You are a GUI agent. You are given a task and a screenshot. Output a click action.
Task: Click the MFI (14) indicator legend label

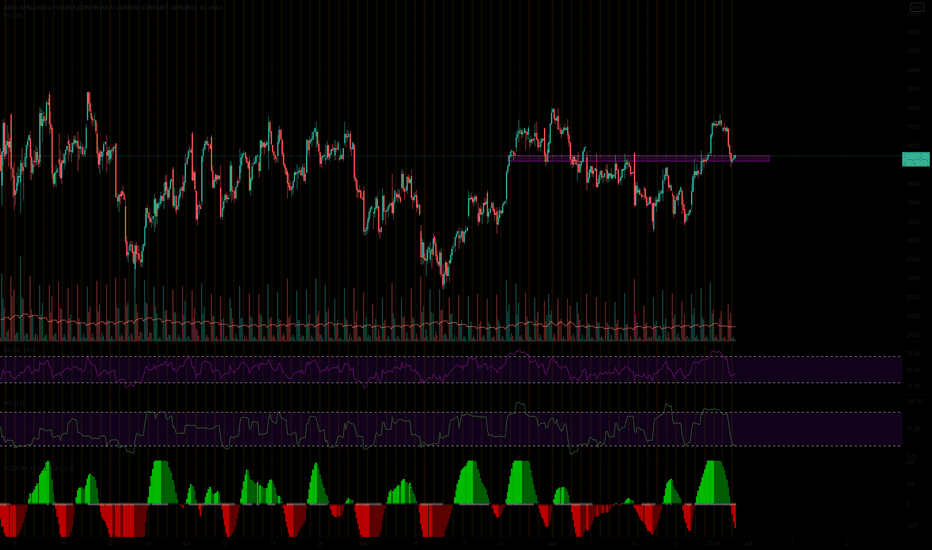pos(14,403)
